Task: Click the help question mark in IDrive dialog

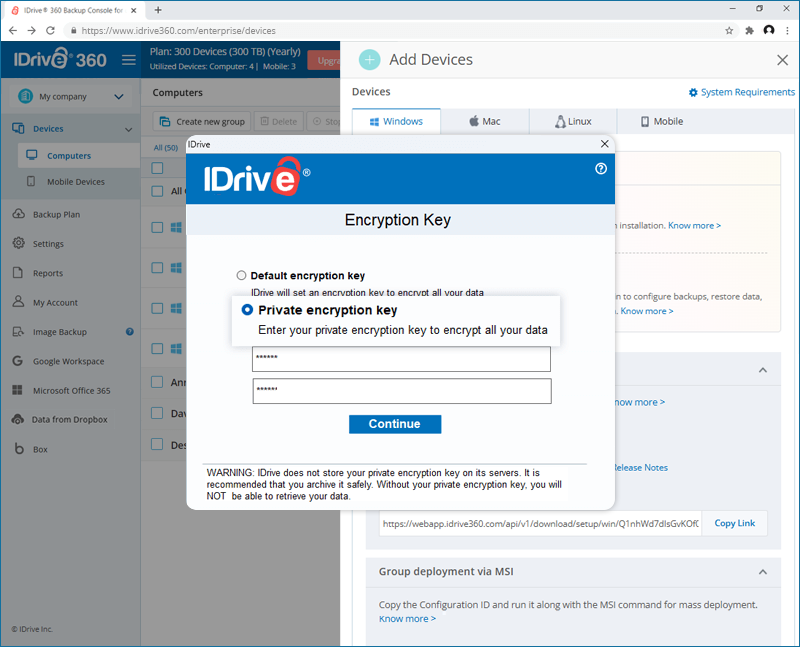Action: [601, 168]
